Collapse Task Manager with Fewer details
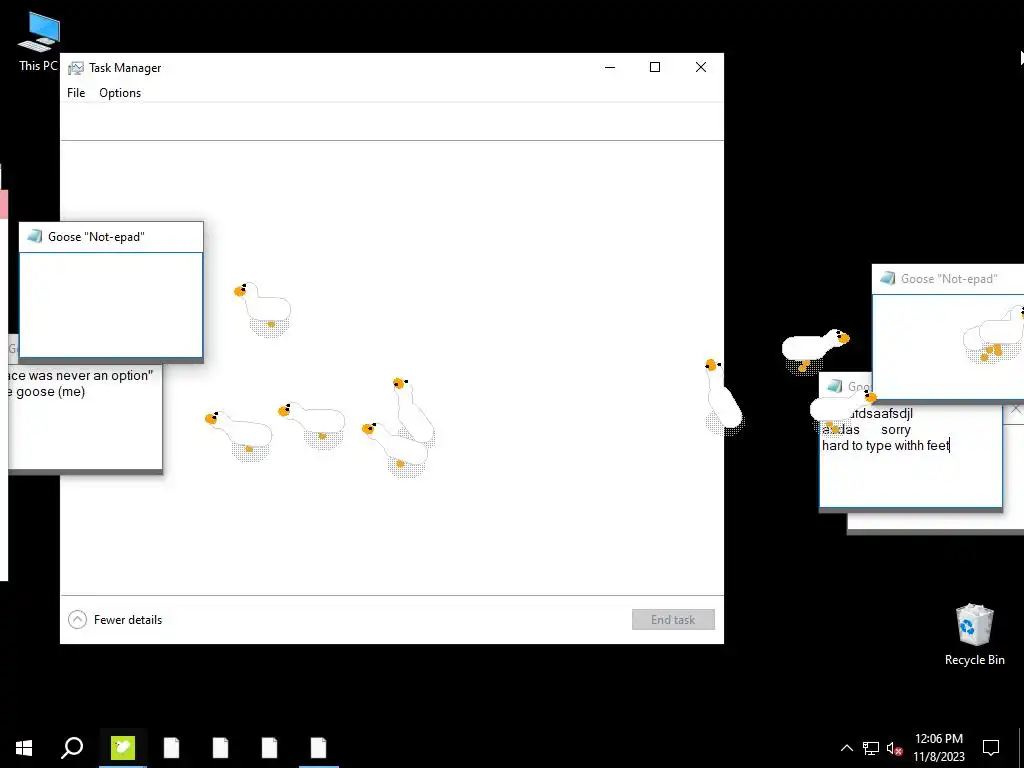Viewport: 1024px width, 768px height. (x=115, y=620)
